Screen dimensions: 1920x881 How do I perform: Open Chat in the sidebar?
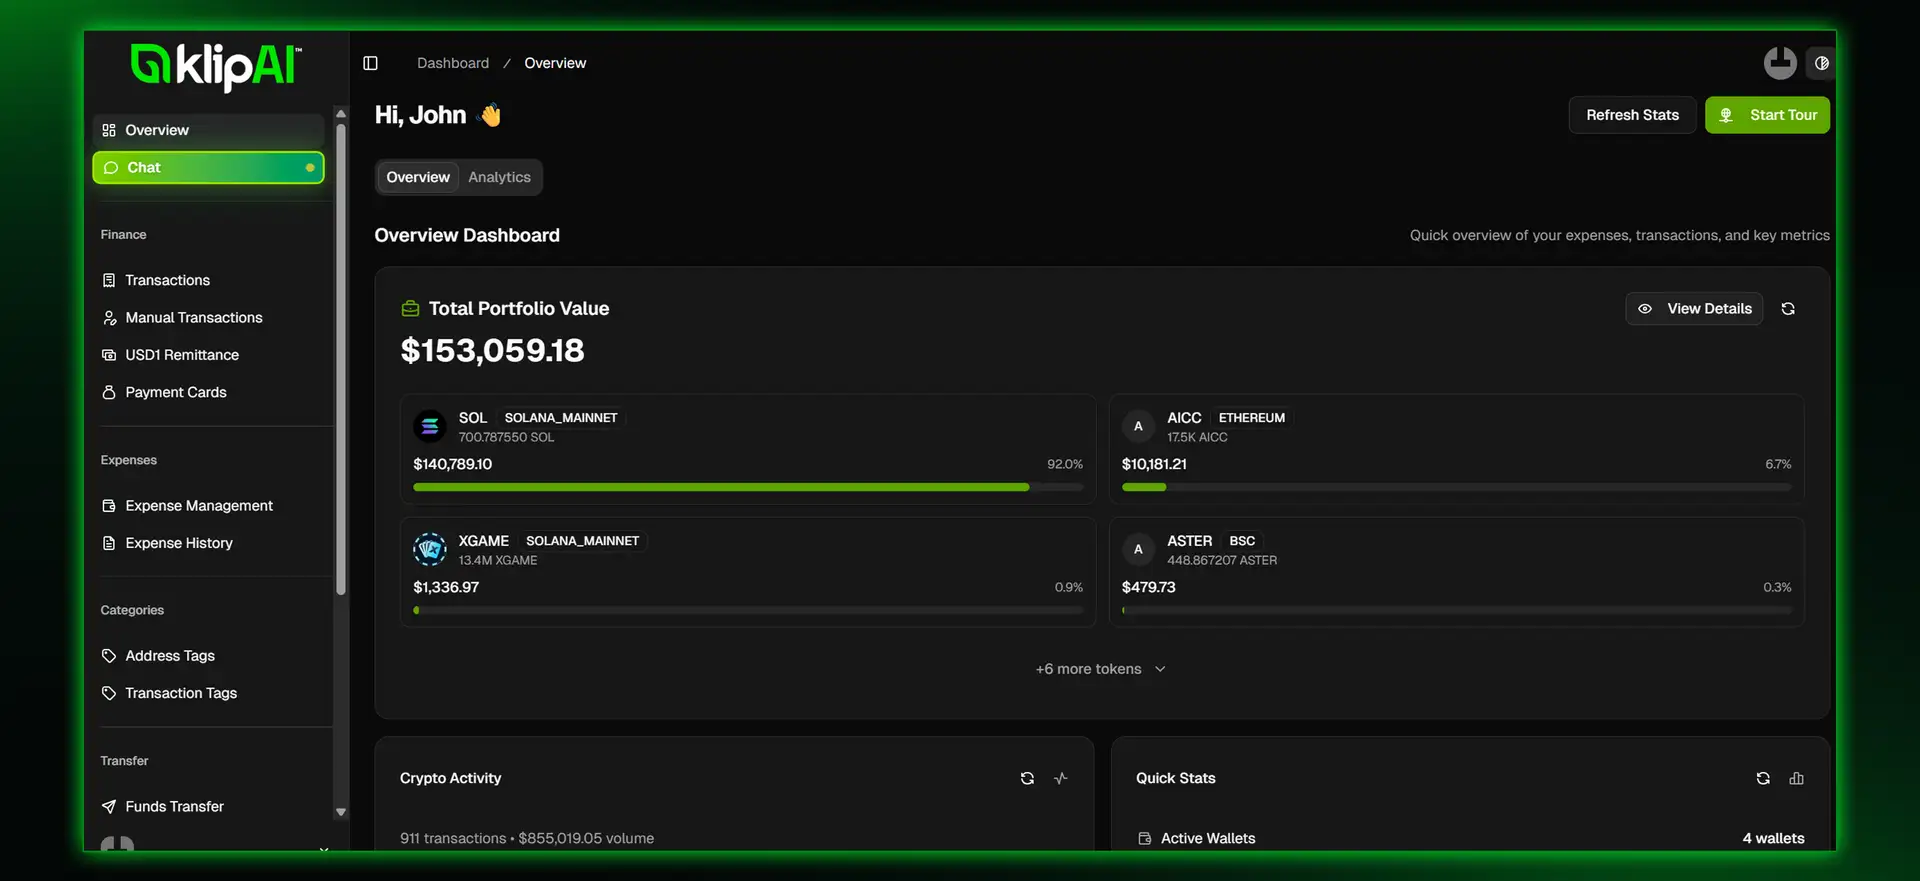pos(208,168)
